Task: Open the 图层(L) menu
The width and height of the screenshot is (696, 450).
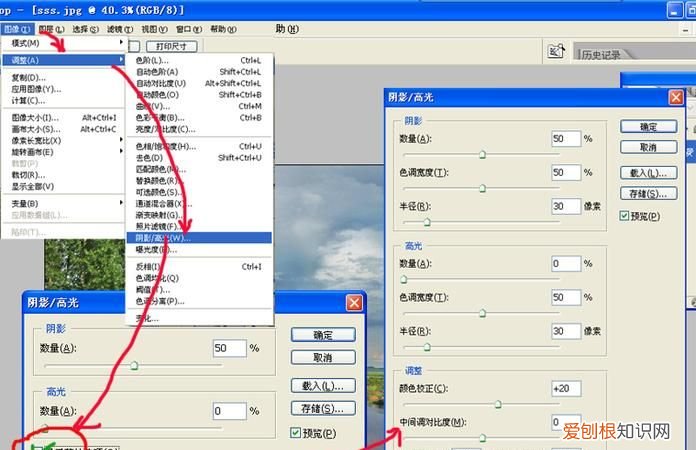Action: (51, 29)
